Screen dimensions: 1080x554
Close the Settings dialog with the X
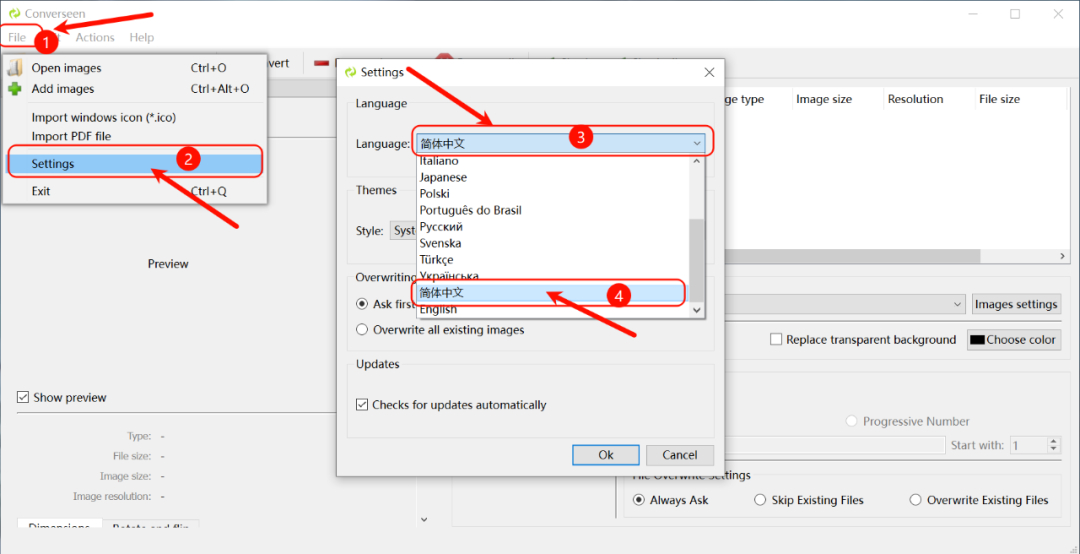tap(709, 72)
